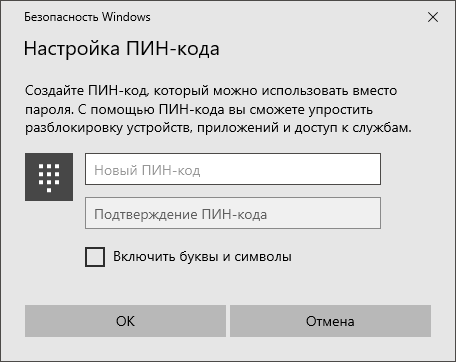Close the Безопасность Windows dialog

coord(433,17)
